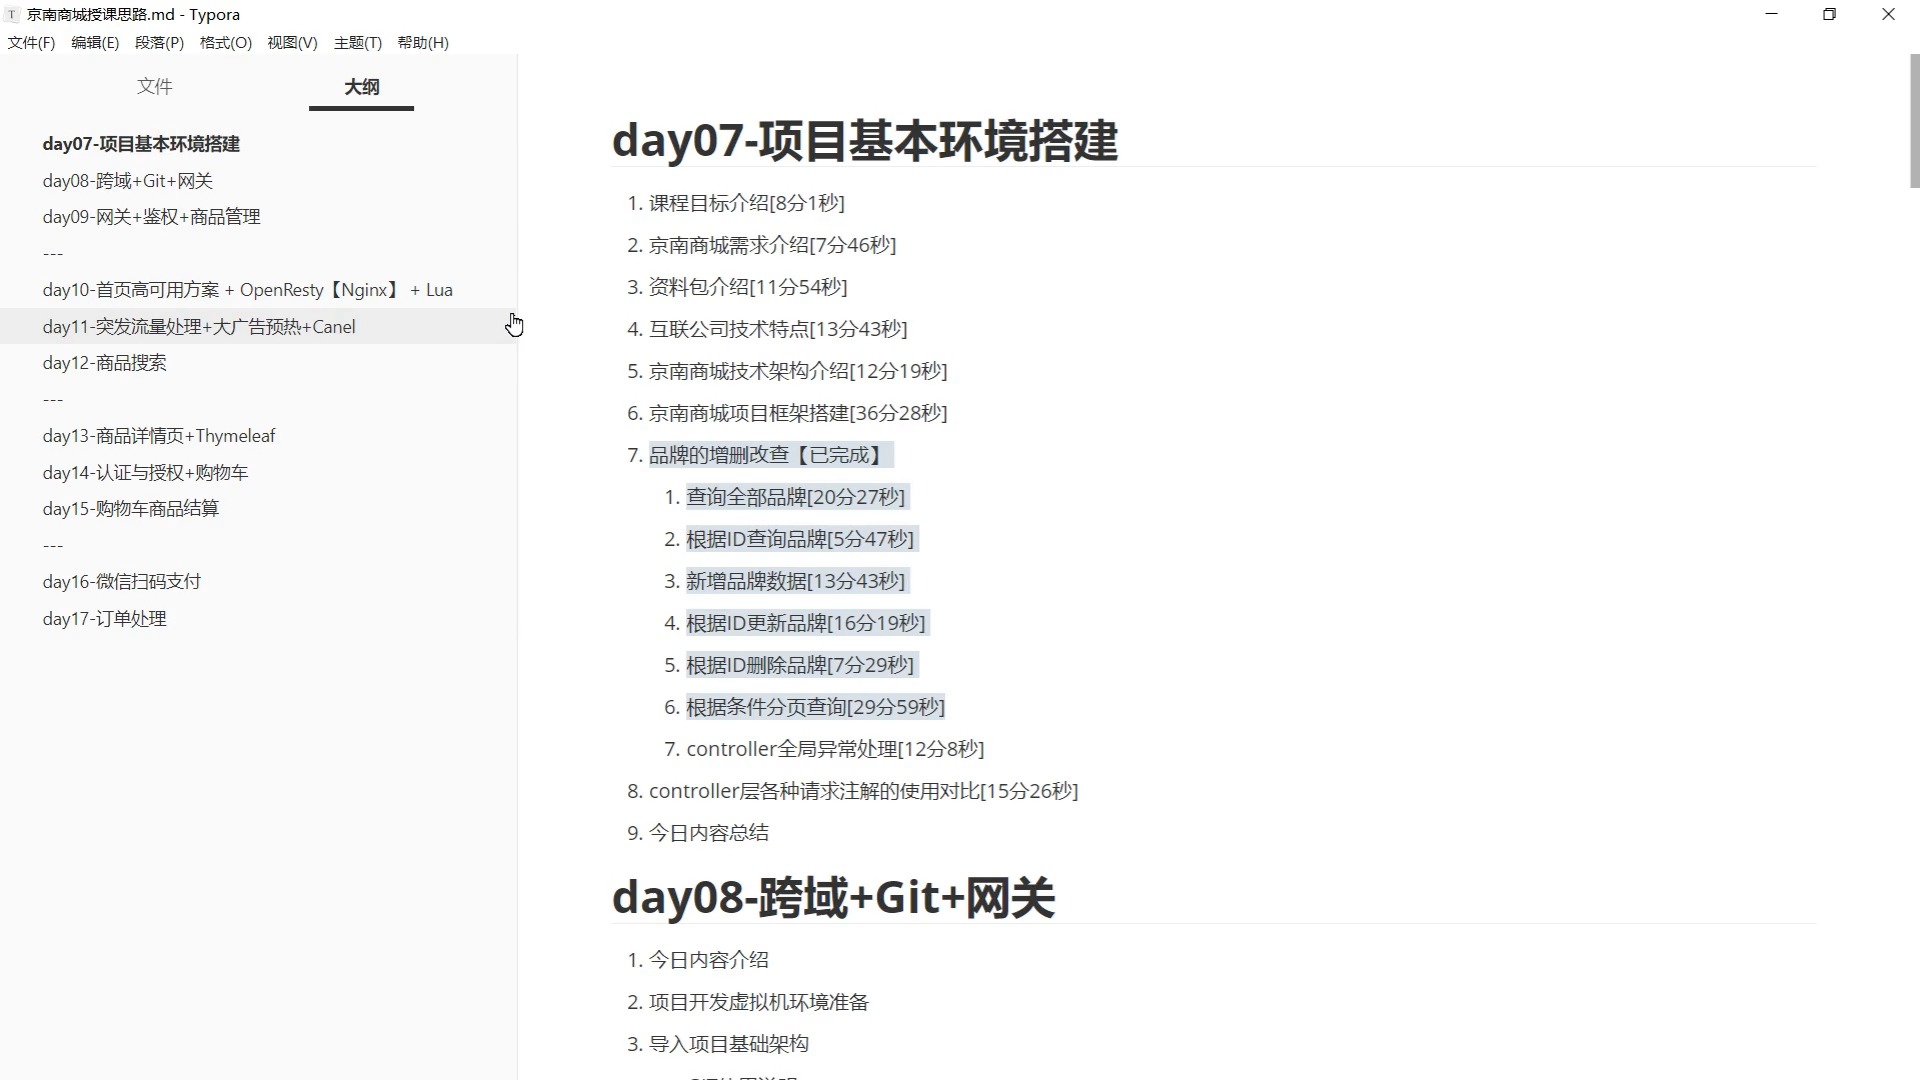Place cursor in the day08-跨域+Git+网关 heading
Viewport: 1920px width, 1080px height.
(x=834, y=897)
